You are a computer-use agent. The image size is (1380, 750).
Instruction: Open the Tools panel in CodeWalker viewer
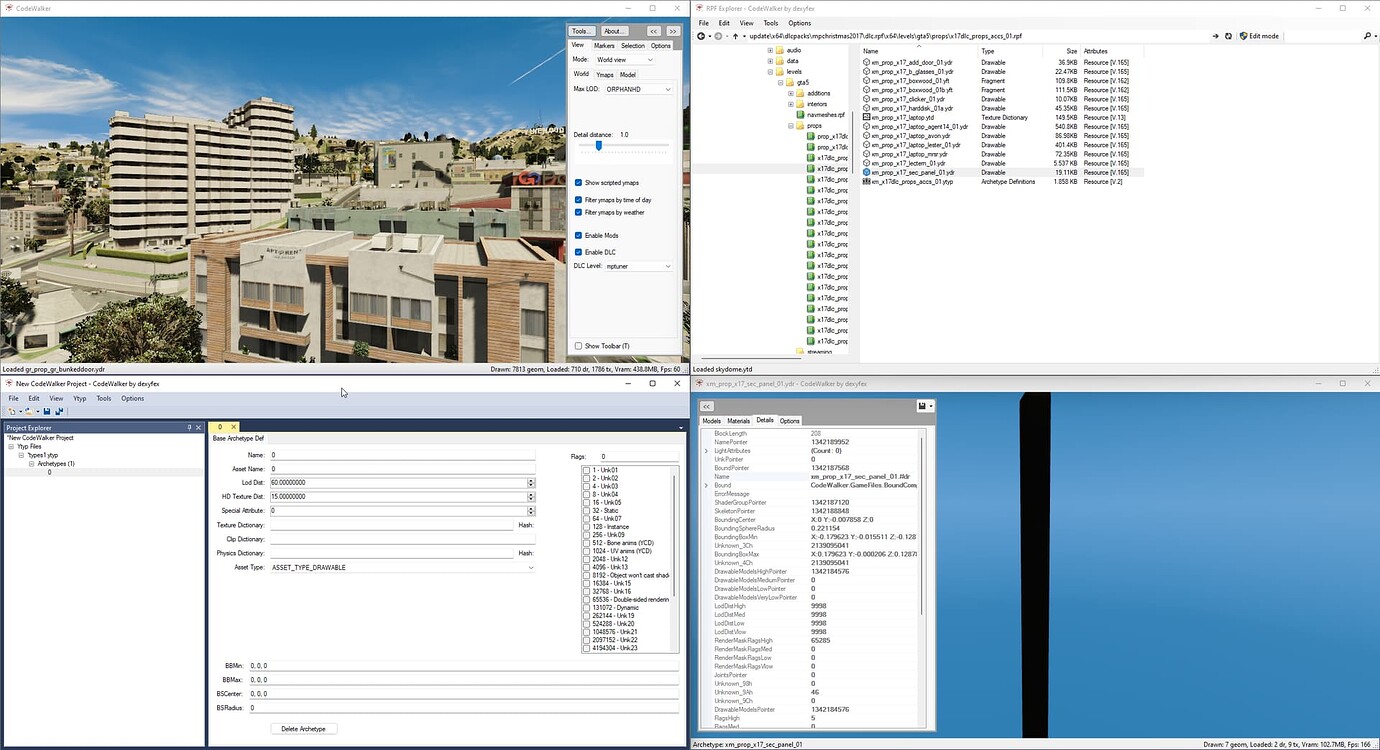580,30
